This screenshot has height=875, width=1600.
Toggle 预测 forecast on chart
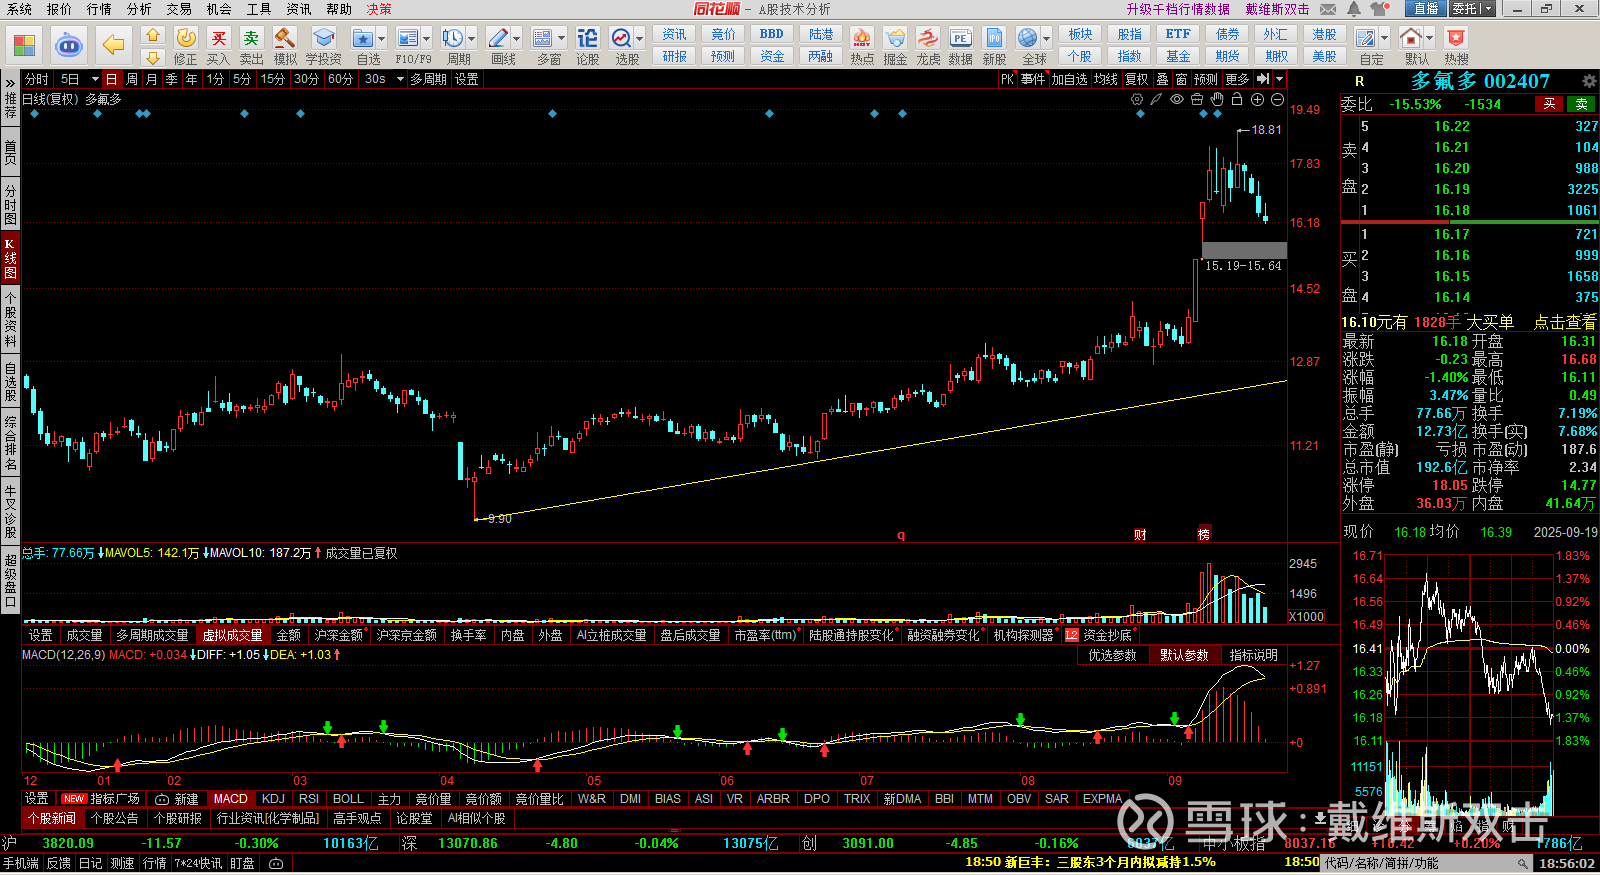pyautogui.click(x=1206, y=79)
